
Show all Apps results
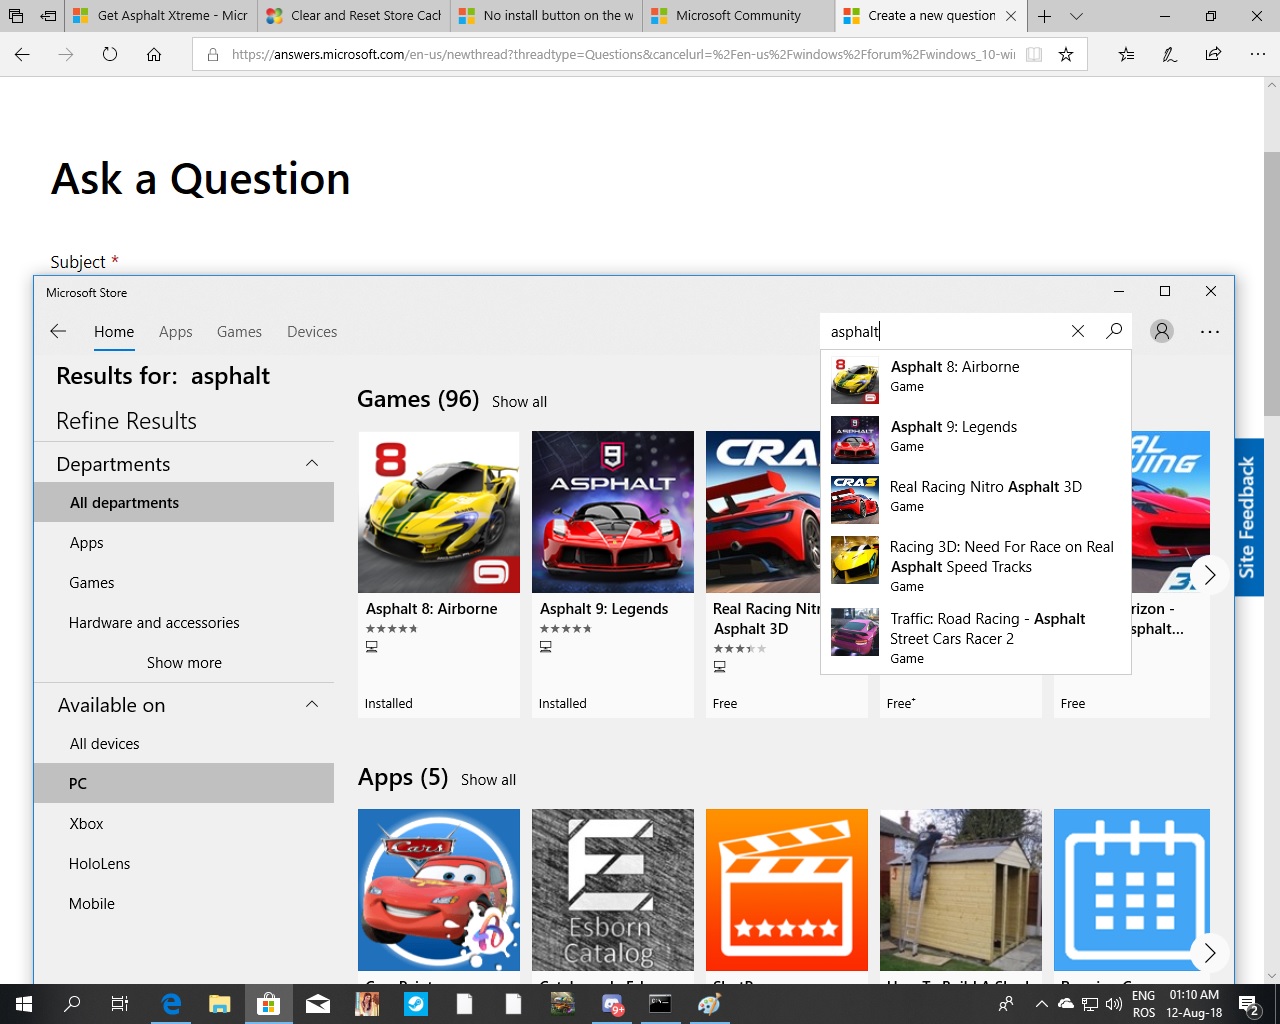[x=488, y=780]
